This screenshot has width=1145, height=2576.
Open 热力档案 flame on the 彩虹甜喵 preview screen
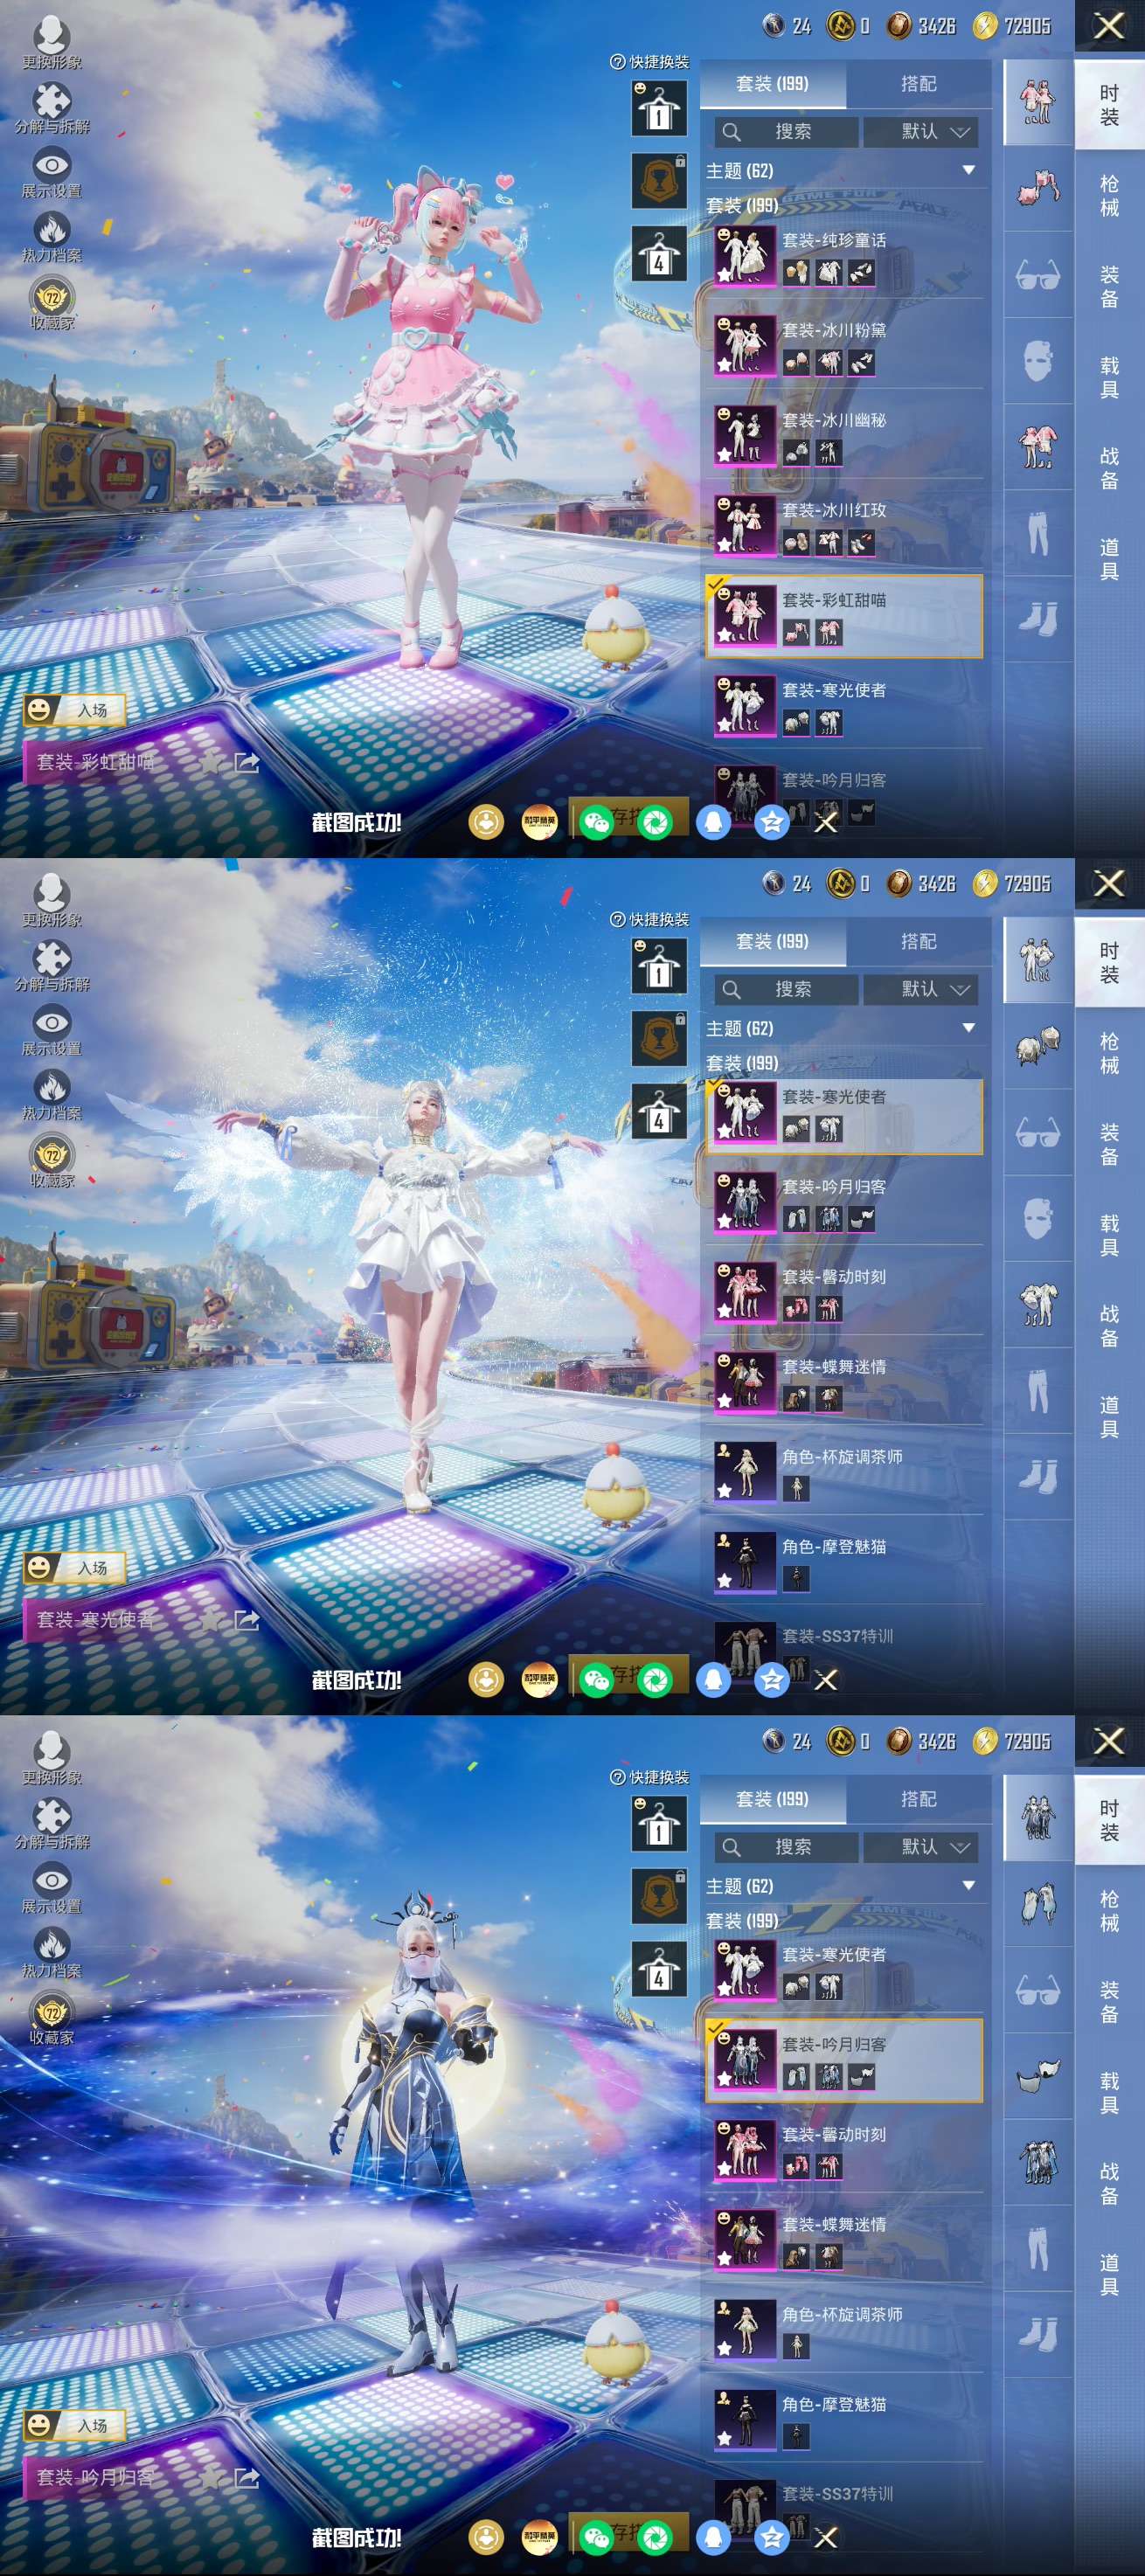click(52, 238)
